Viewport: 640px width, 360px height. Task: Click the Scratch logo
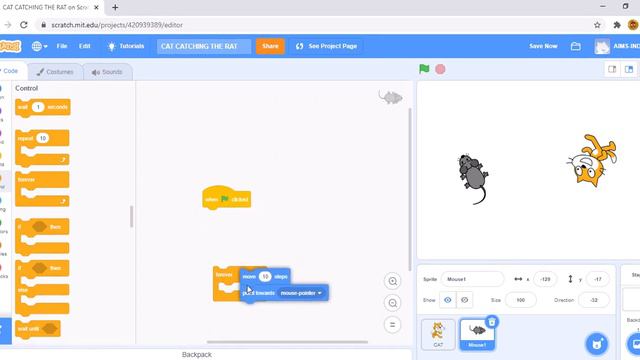(x=10, y=46)
